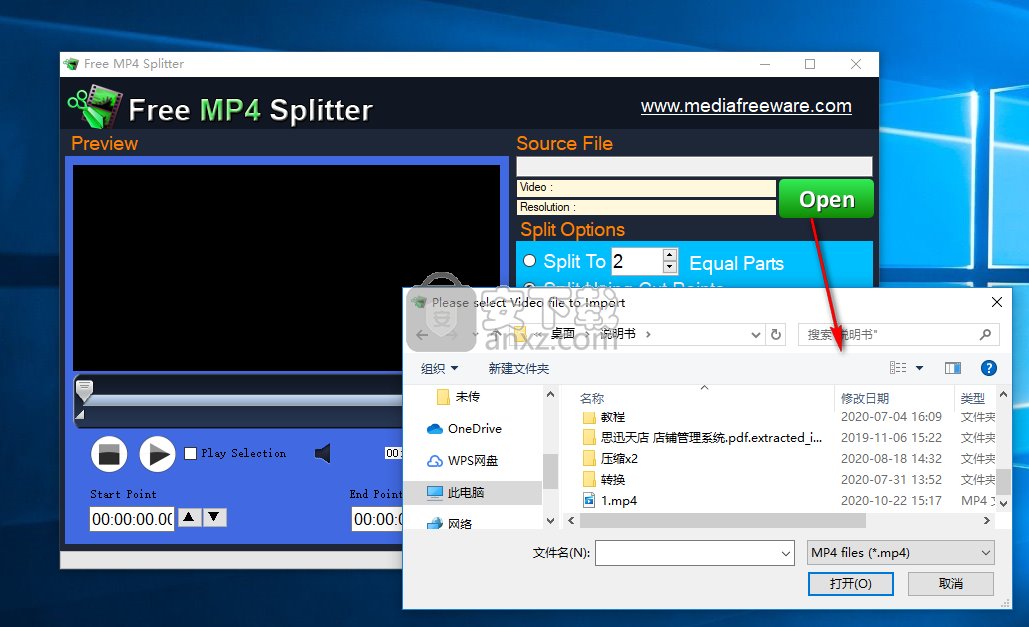The image size is (1029, 627).
Task: Open help with the blue question icon
Action: pos(988,368)
